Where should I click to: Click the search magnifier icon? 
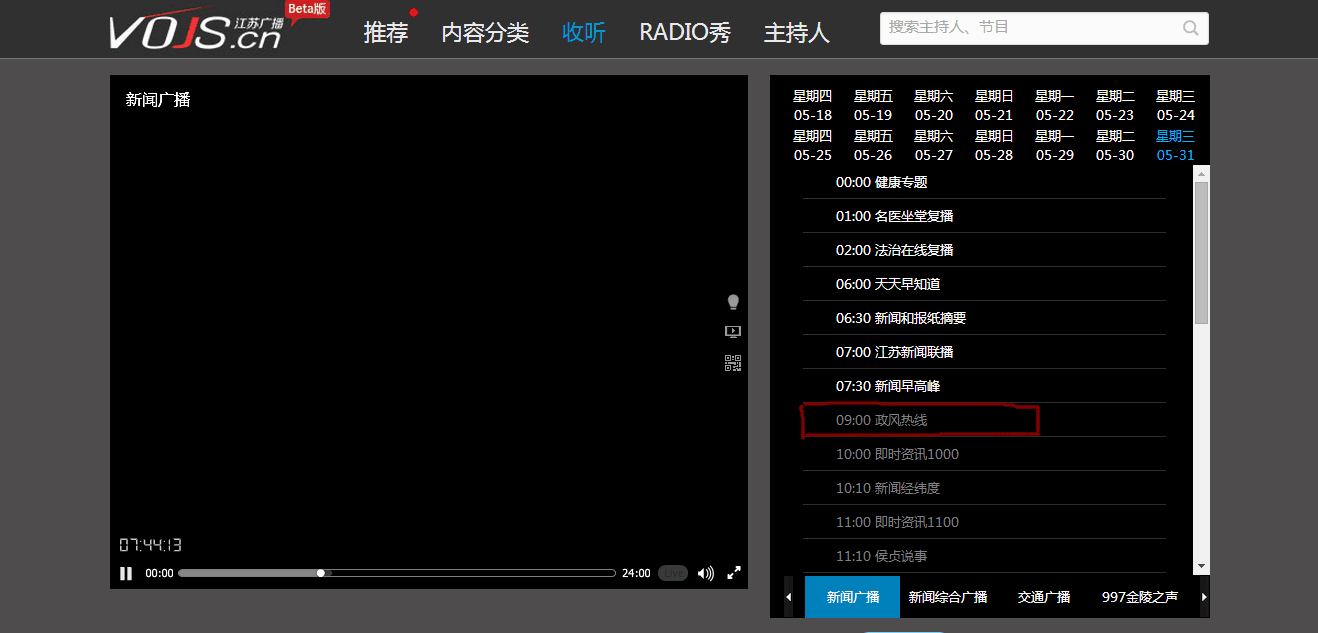click(x=1190, y=28)
